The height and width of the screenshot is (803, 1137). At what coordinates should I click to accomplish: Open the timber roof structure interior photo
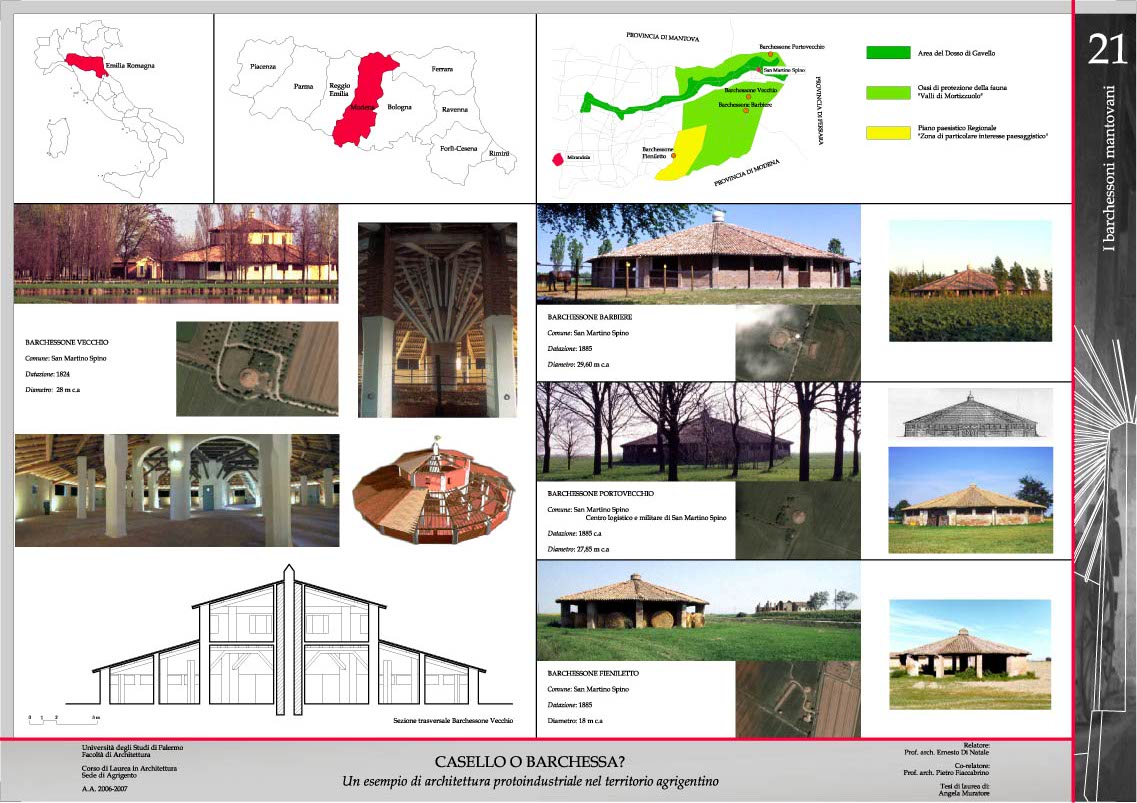pyautogui.click(x=437, y=320)
